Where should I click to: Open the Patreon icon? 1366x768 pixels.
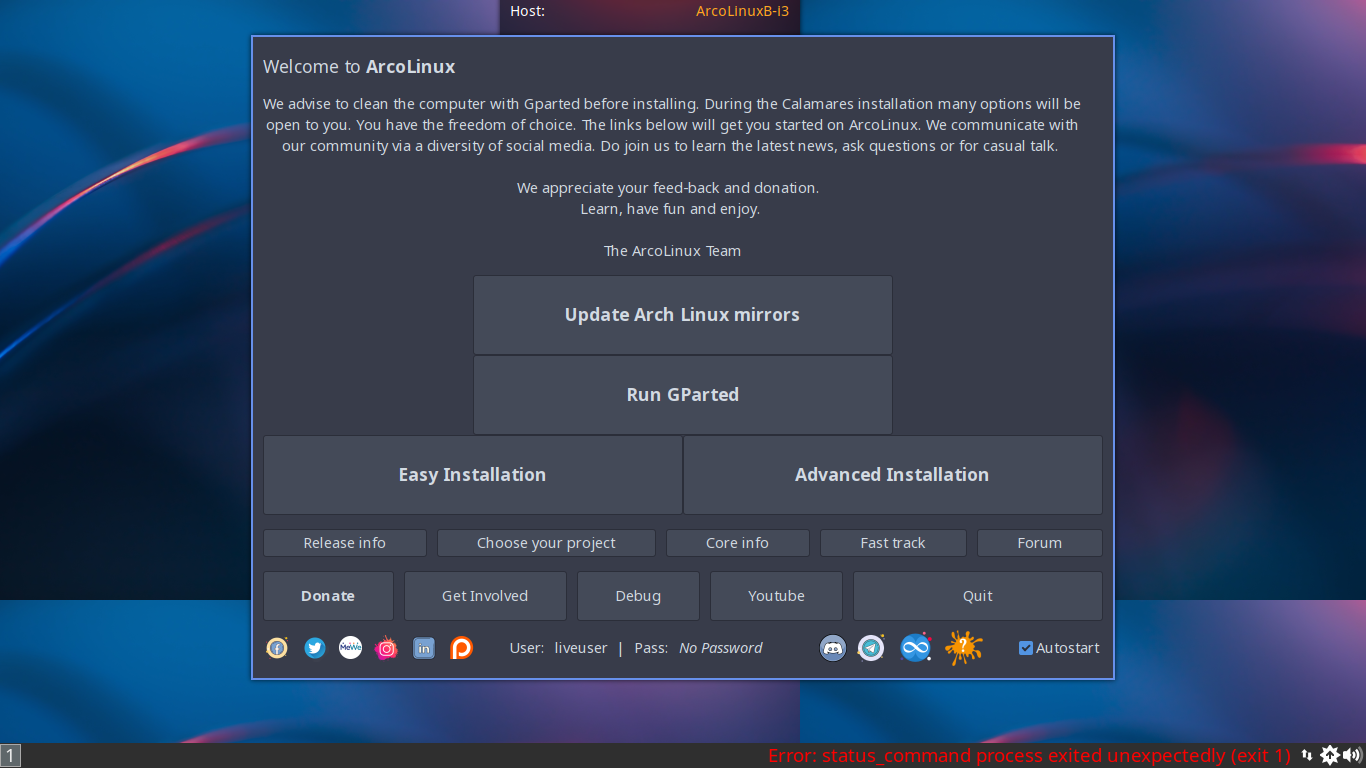(x=461, y=648)
